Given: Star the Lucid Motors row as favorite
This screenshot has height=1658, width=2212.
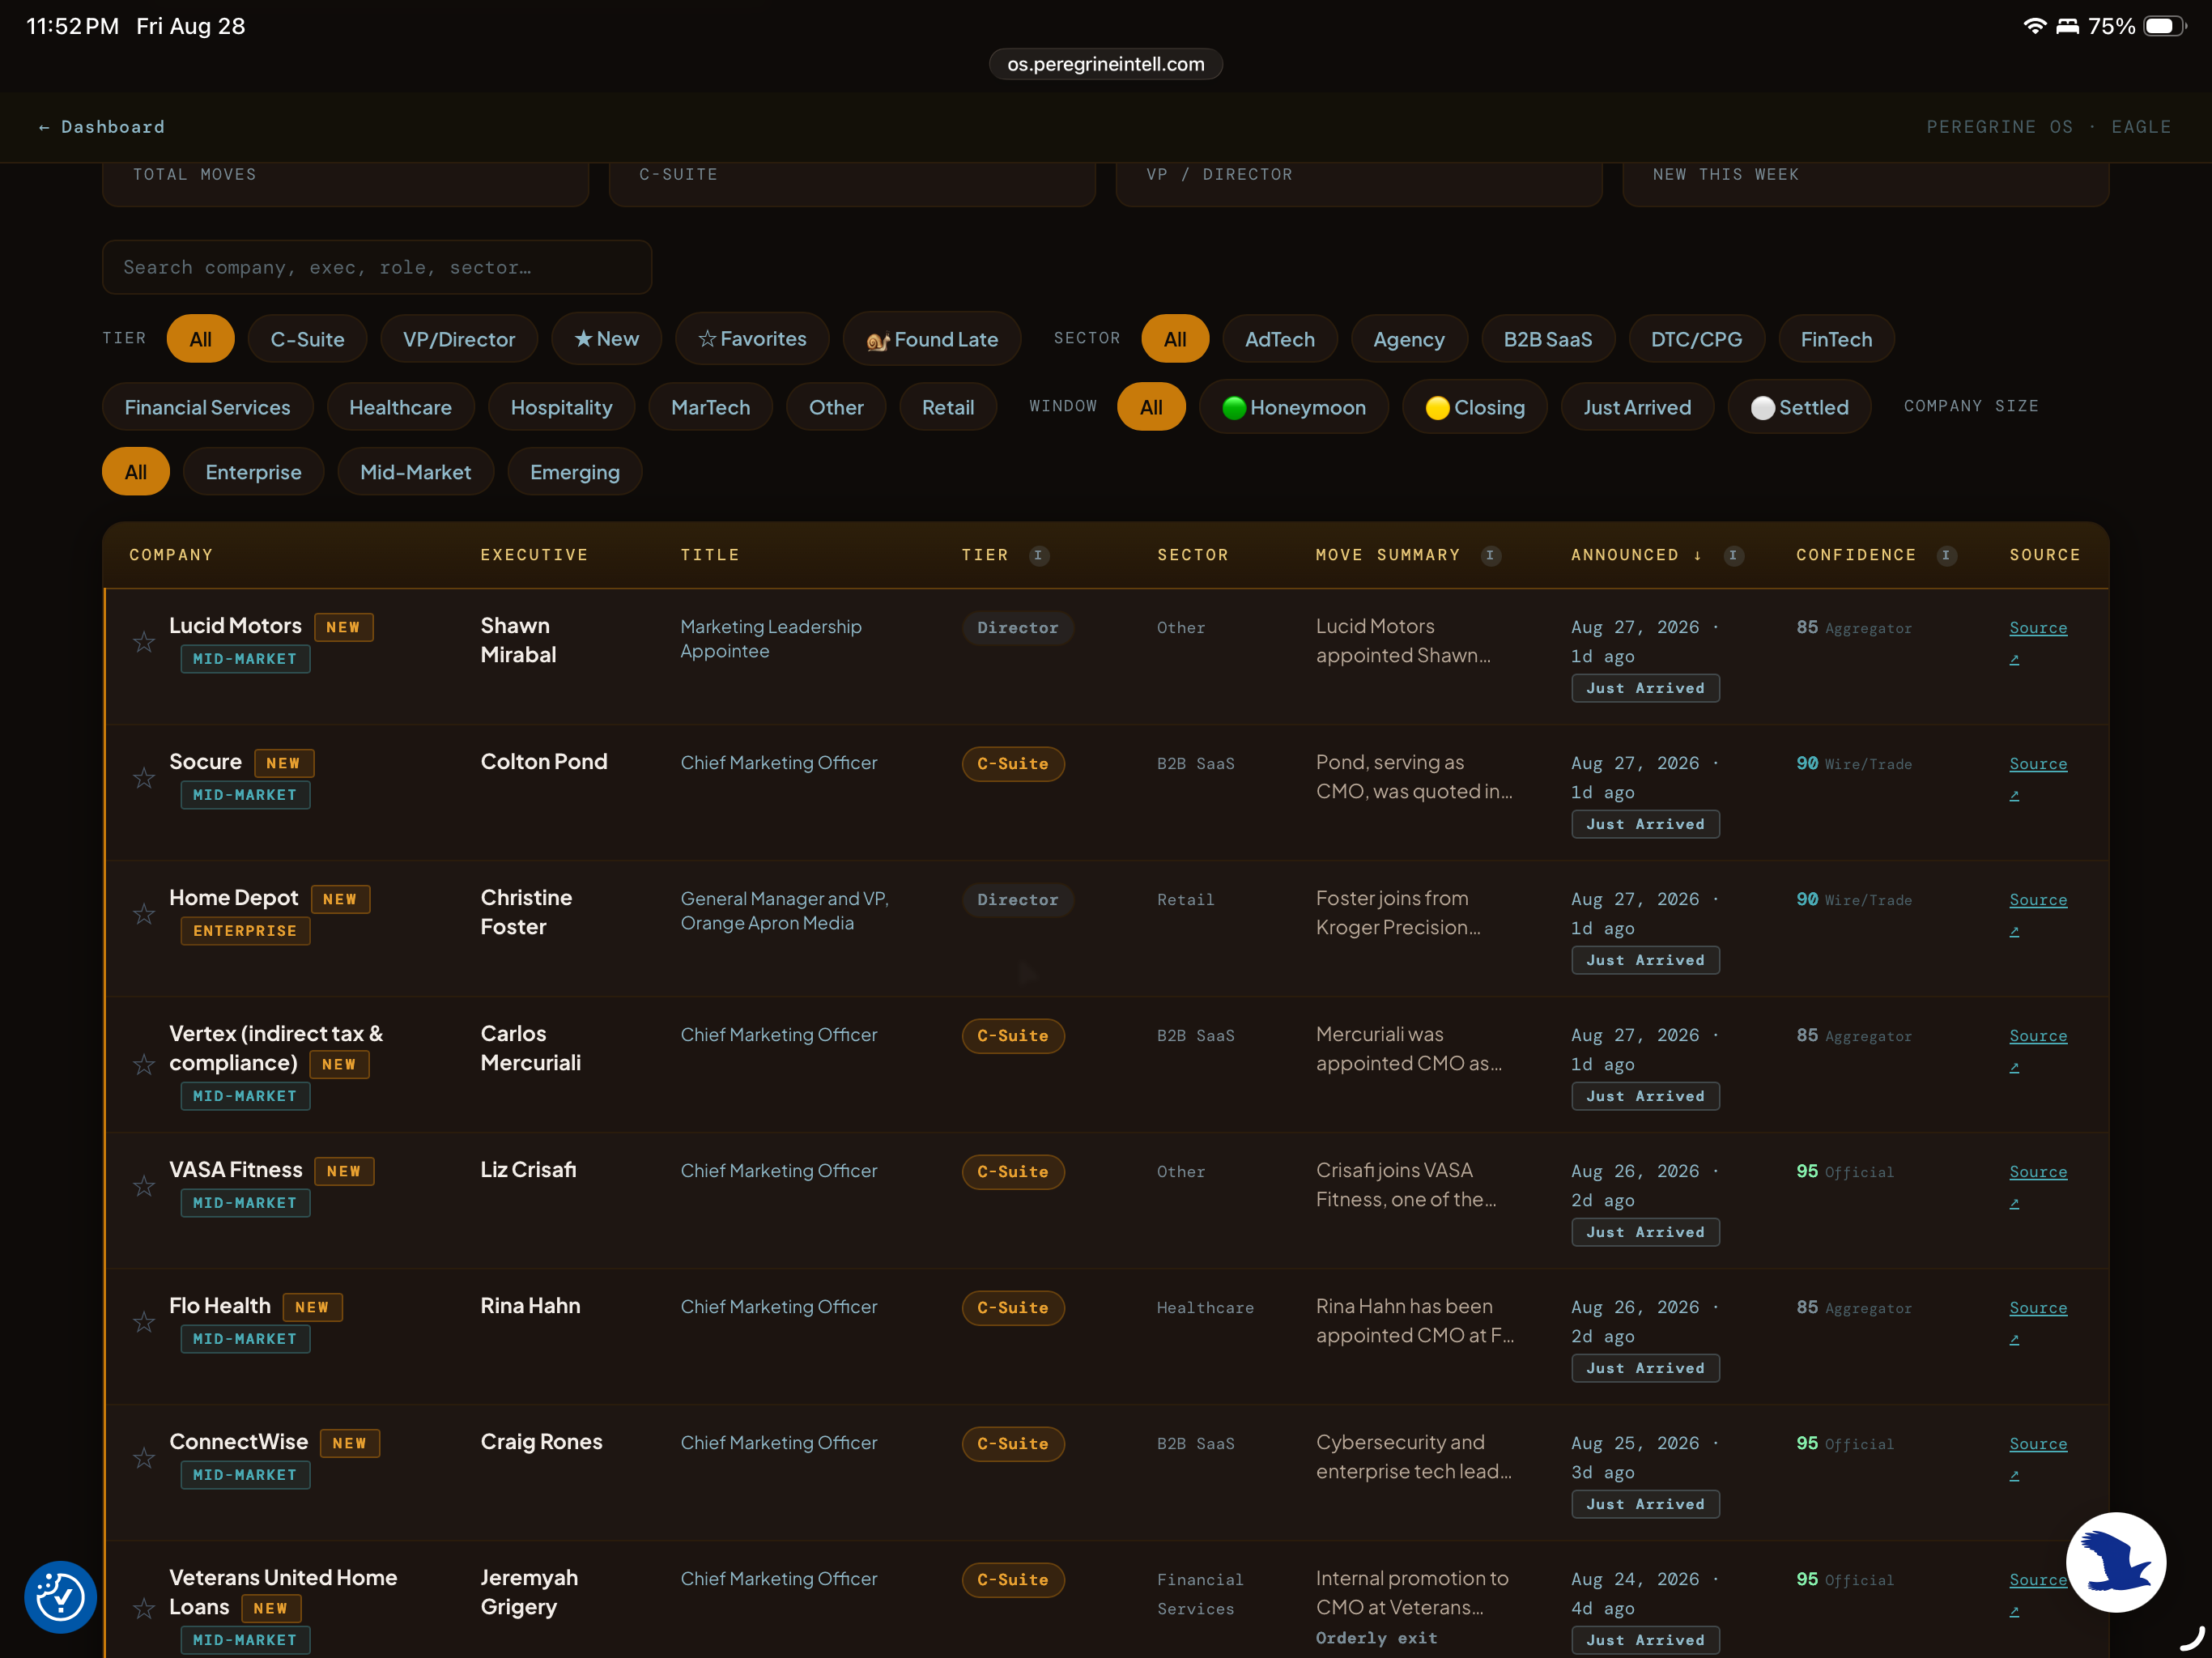Looking at the screenshot, I should 144,642.
